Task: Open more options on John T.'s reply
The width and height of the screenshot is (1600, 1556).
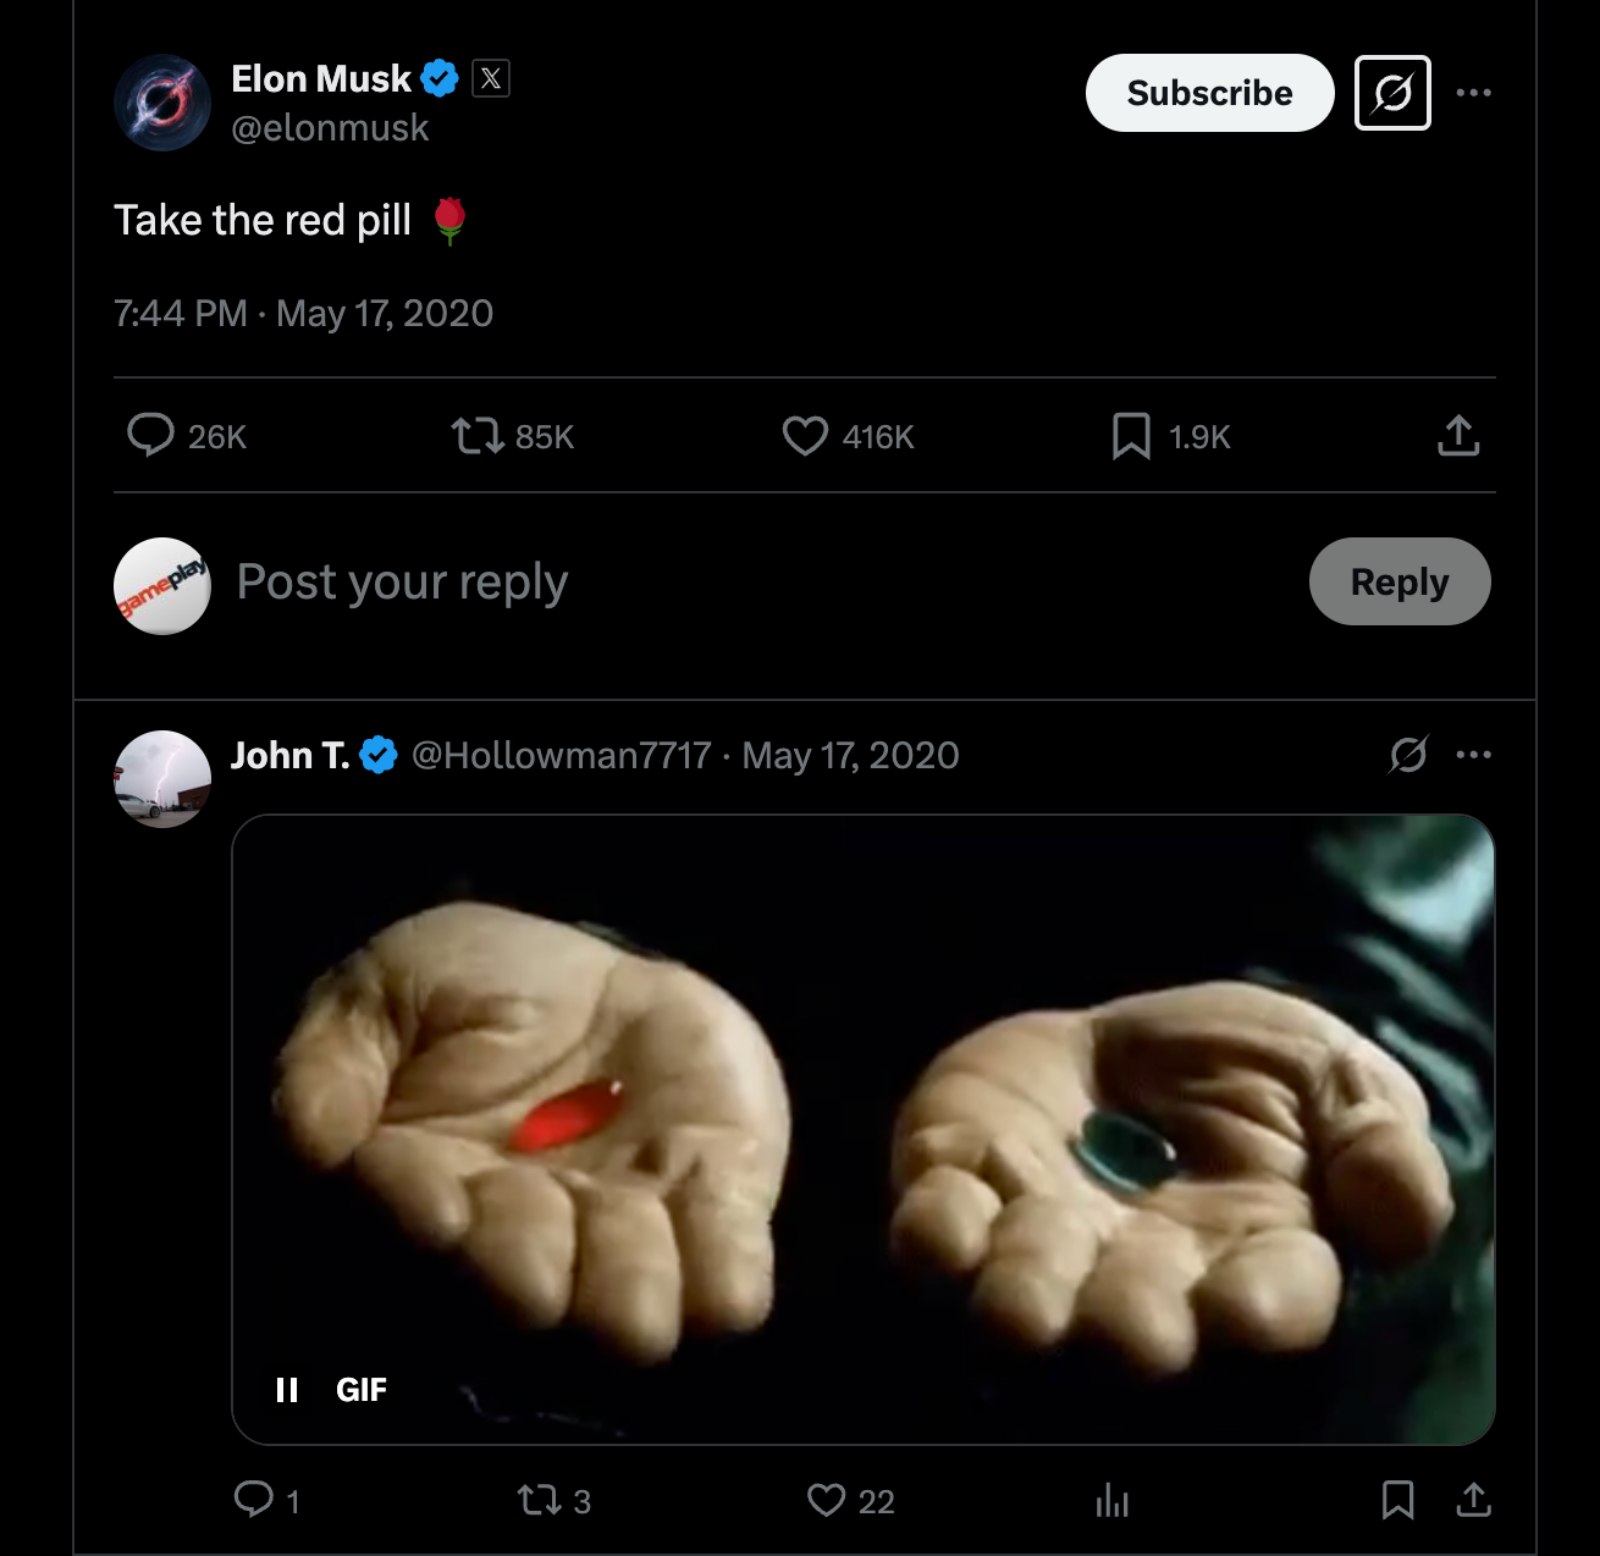Action: tap(1473, 755)
